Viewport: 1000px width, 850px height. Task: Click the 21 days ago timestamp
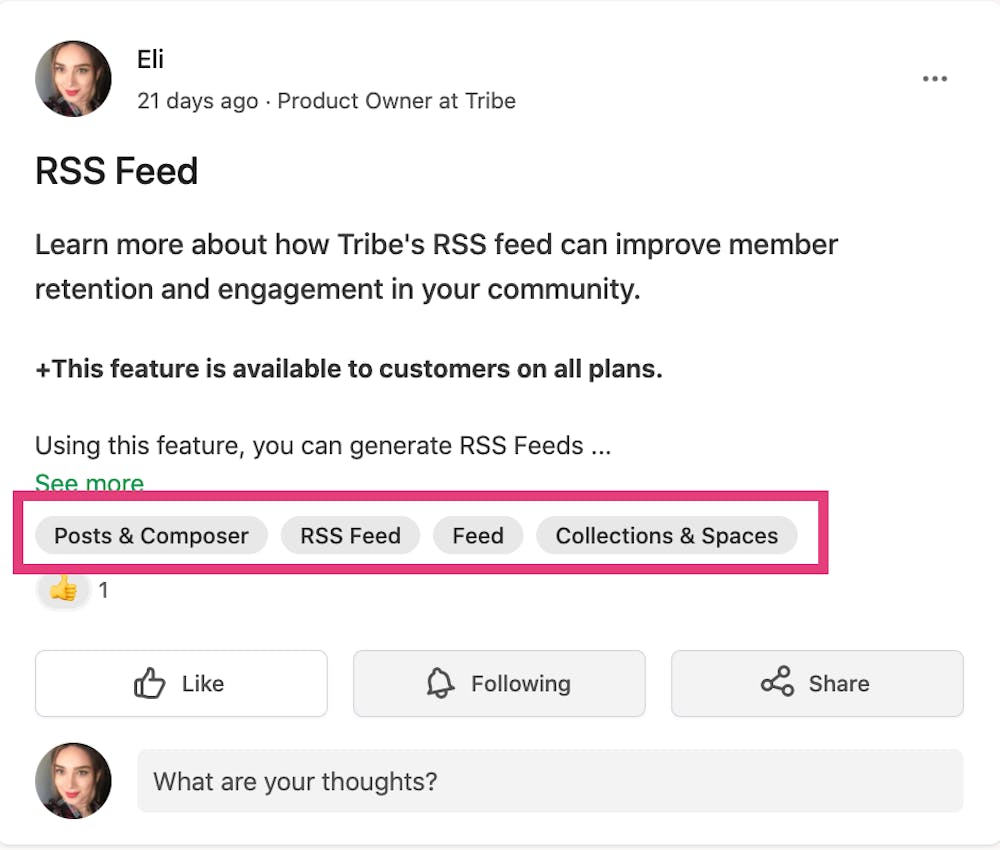pyautogui.click(x=197, y=101)
